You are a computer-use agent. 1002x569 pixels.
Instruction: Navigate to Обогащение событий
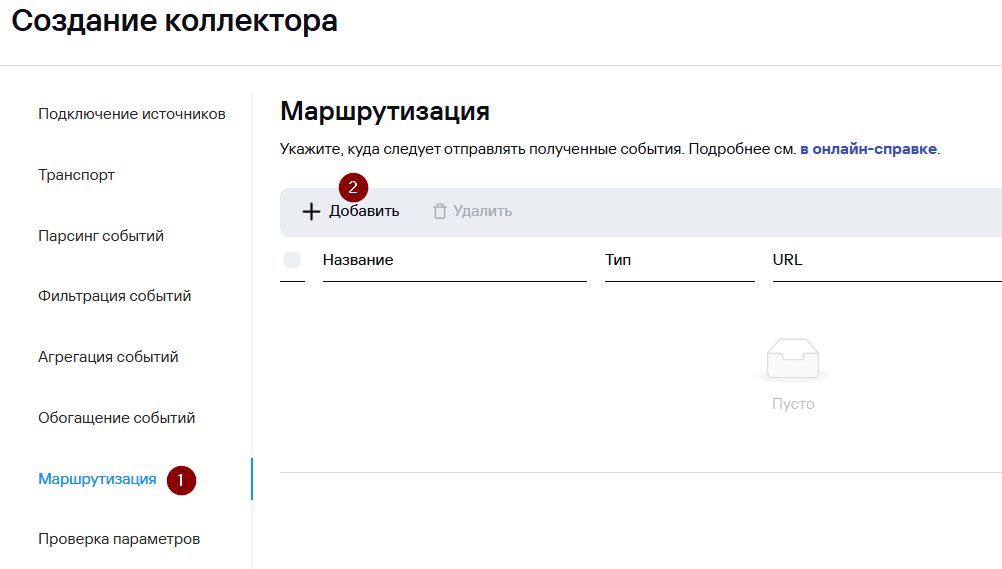pos(116,418)
